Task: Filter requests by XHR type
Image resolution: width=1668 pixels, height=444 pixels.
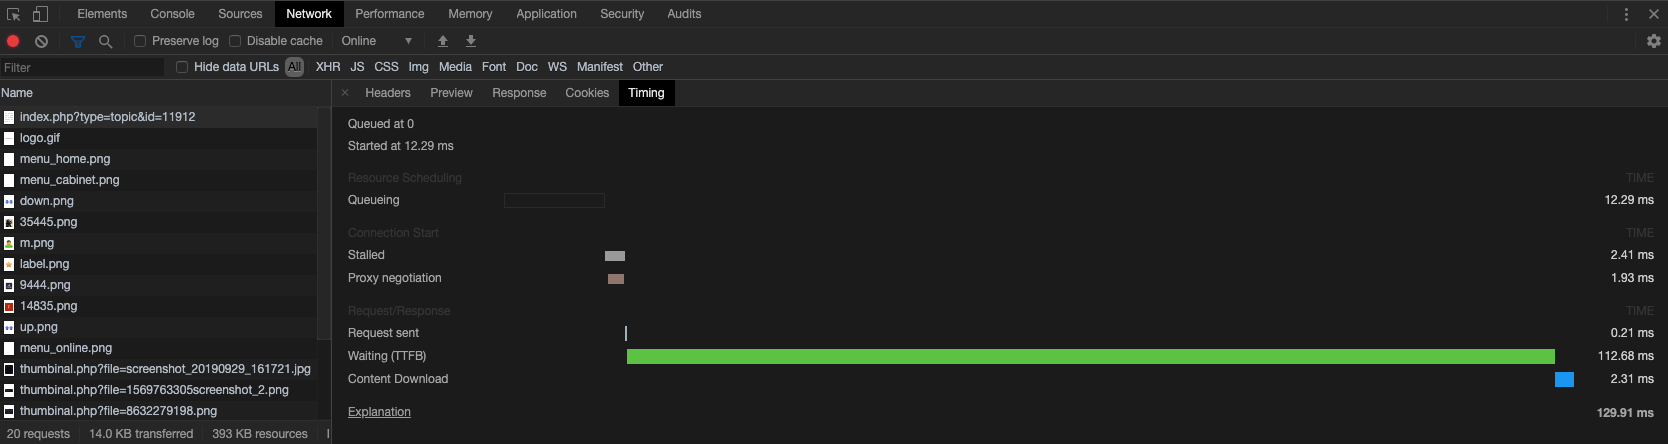Action: point(328,67)
